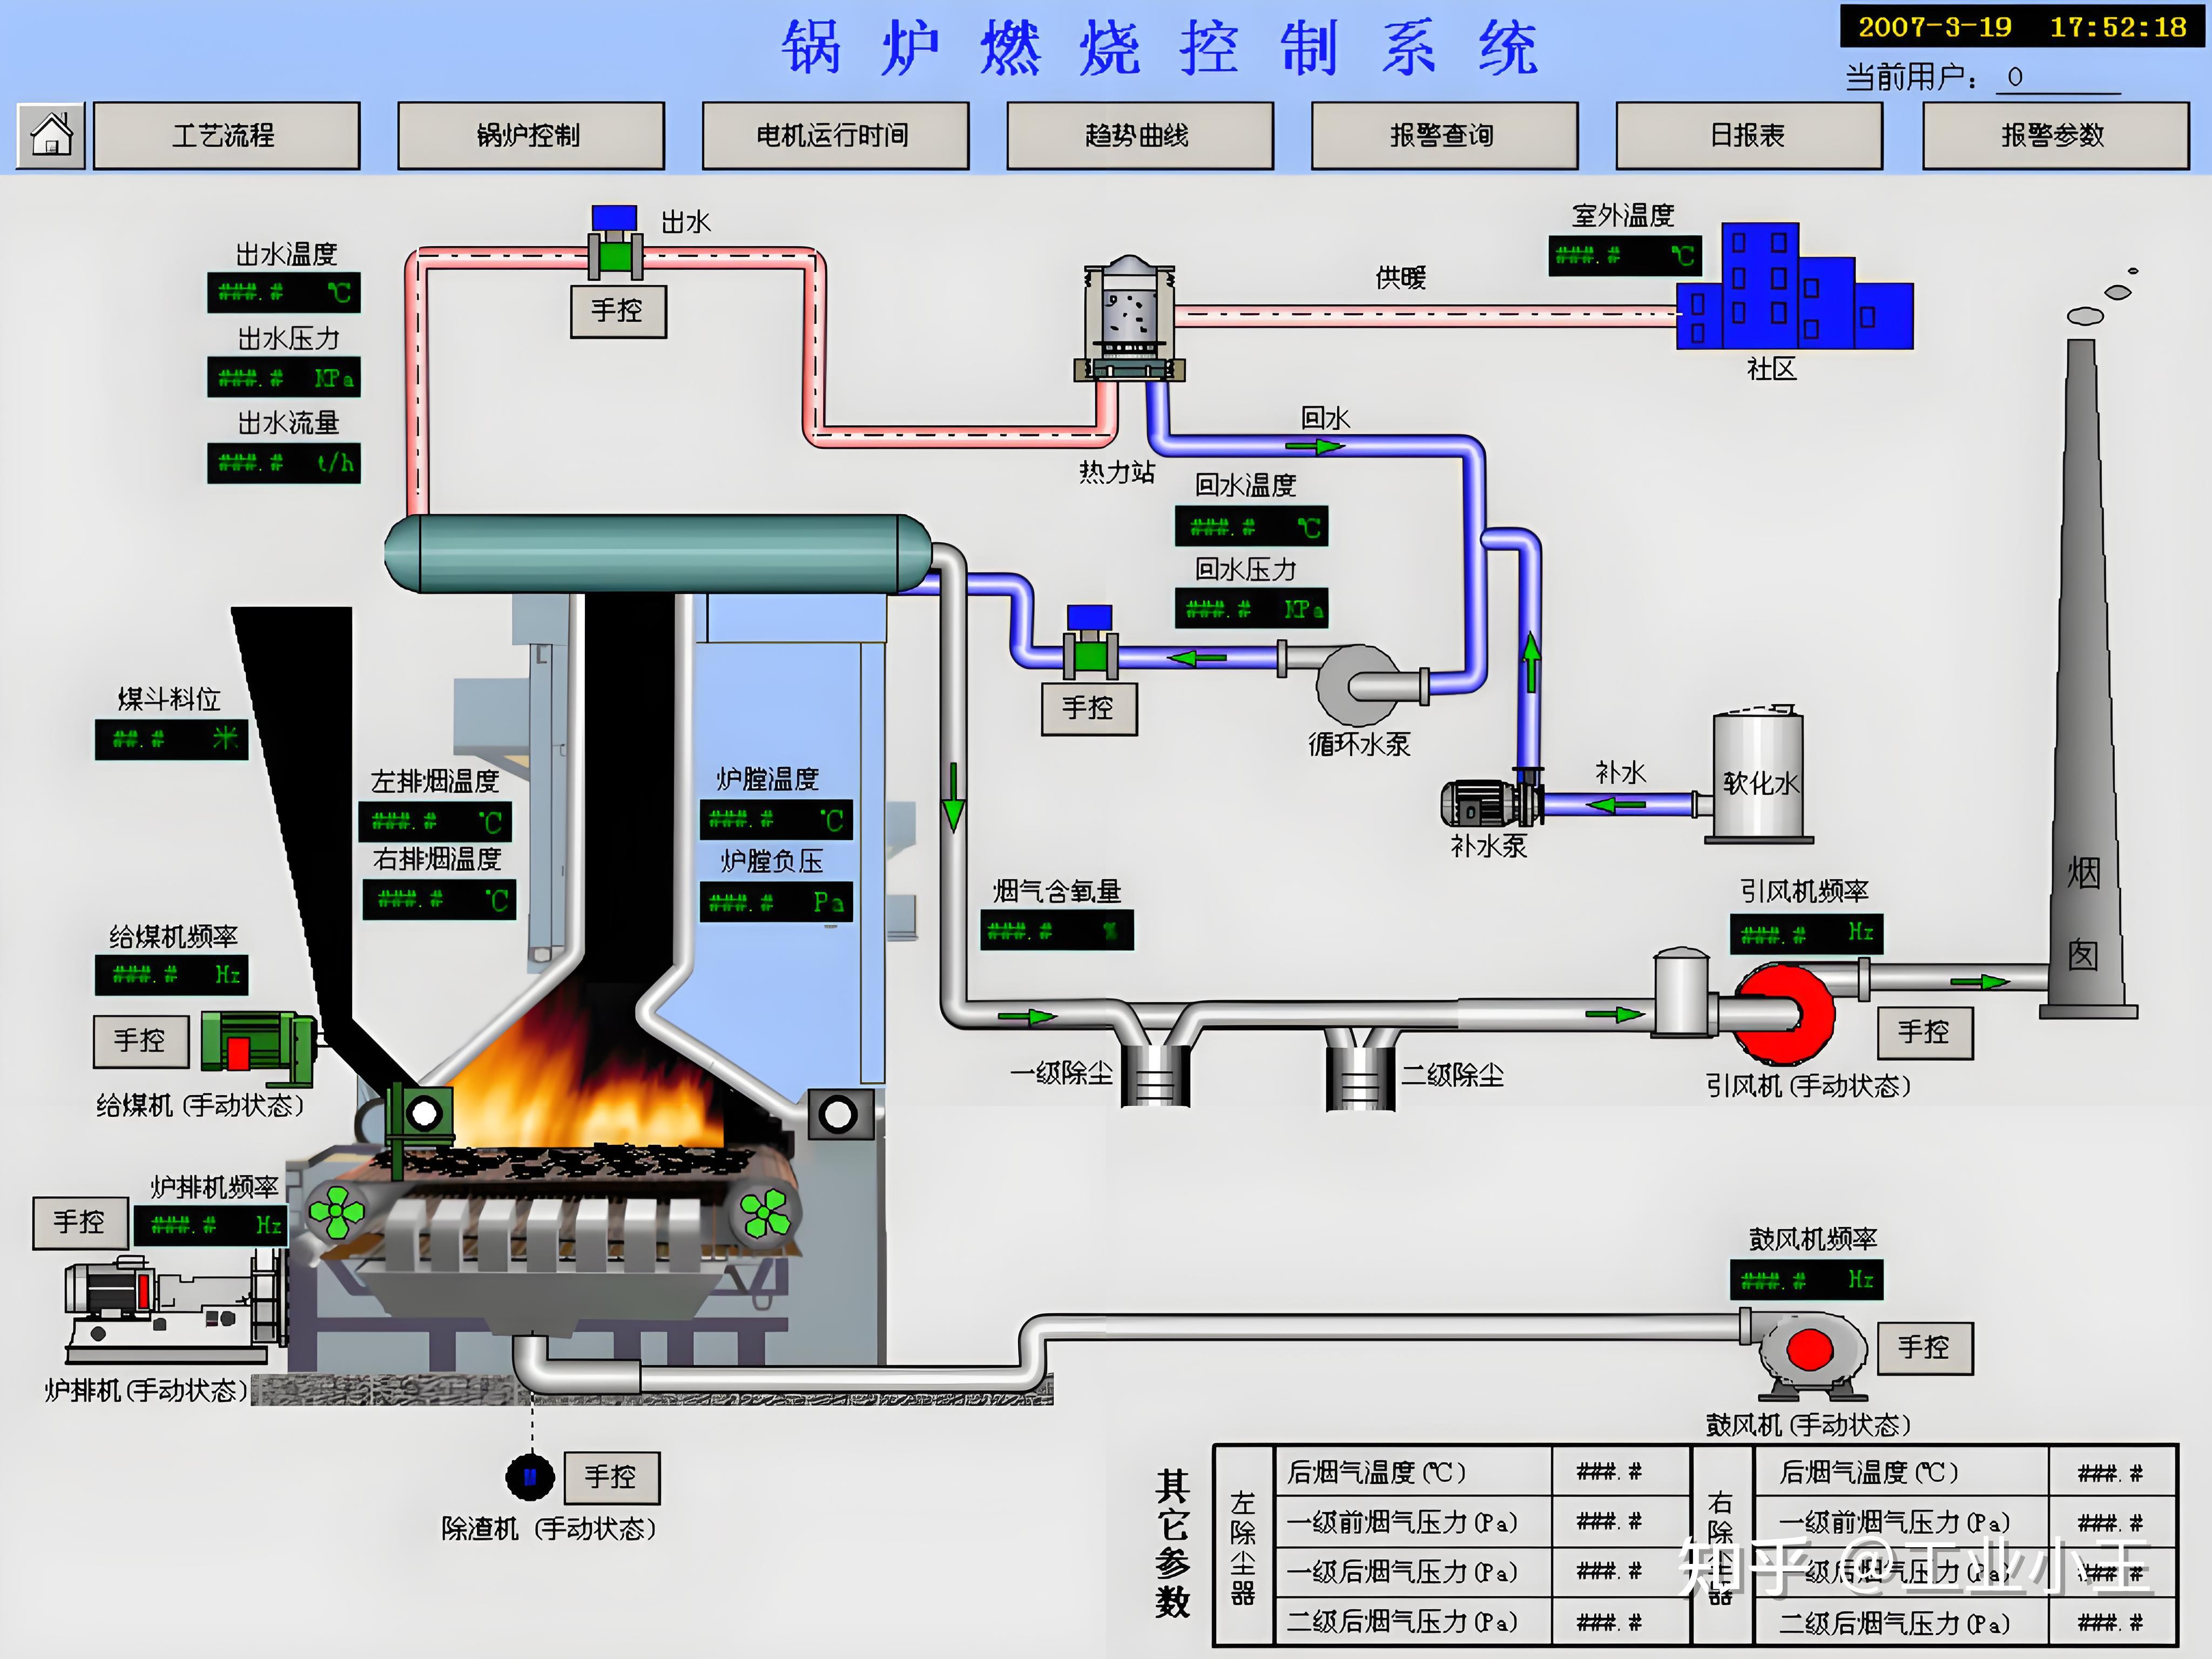Click the 室外温度 value display
This screenshot has width=2212, height=1659.
click(1625, 256)
